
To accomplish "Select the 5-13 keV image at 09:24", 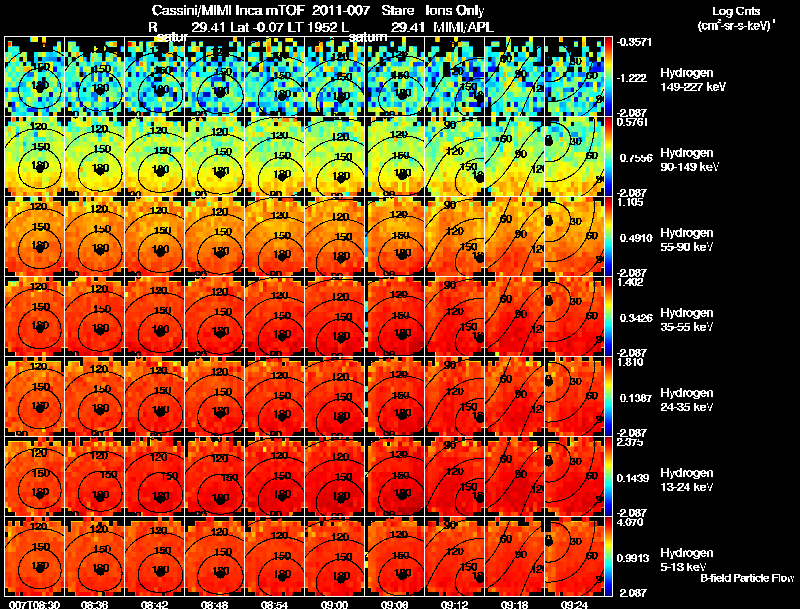I will pos(574,556).
